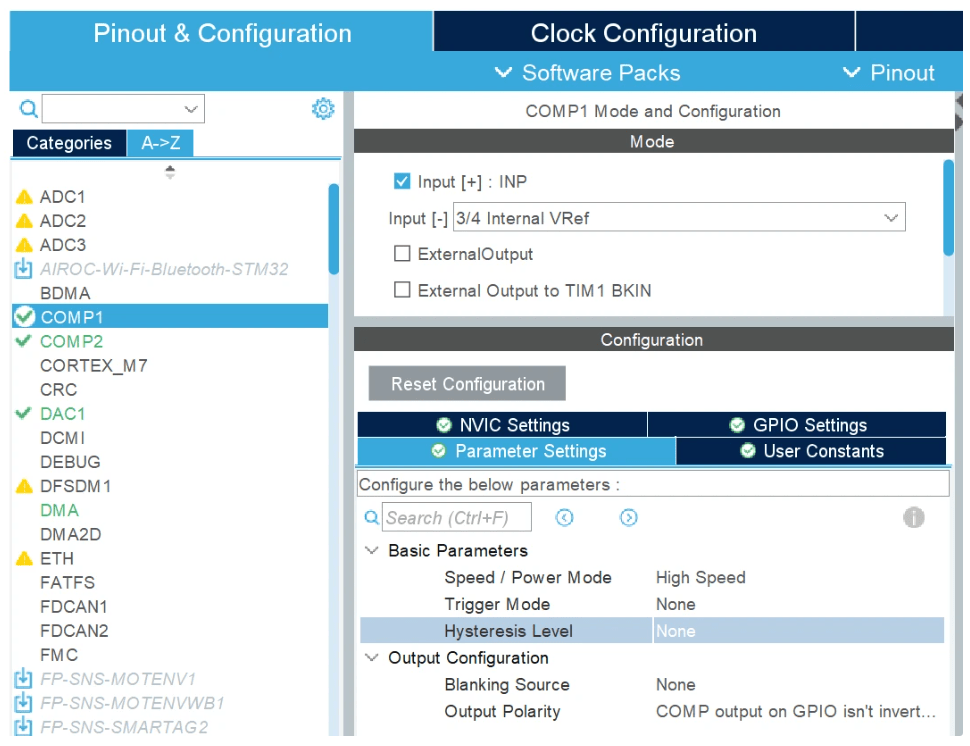The height and width of the screenshot is (746, 970).
Task: Collapse the Output Configuration section
Action: coord(372,658)
